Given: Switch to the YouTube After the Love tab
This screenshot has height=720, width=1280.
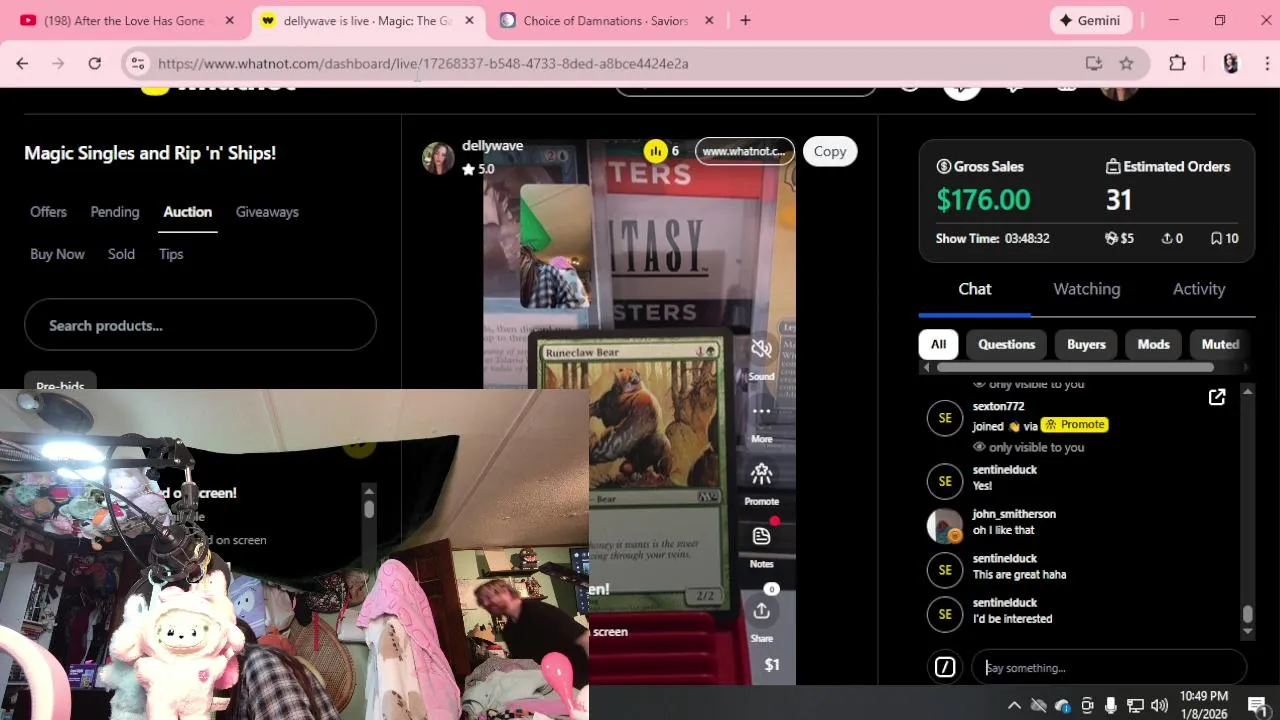Looking at the screenshot, I should [x=127, y=20].
